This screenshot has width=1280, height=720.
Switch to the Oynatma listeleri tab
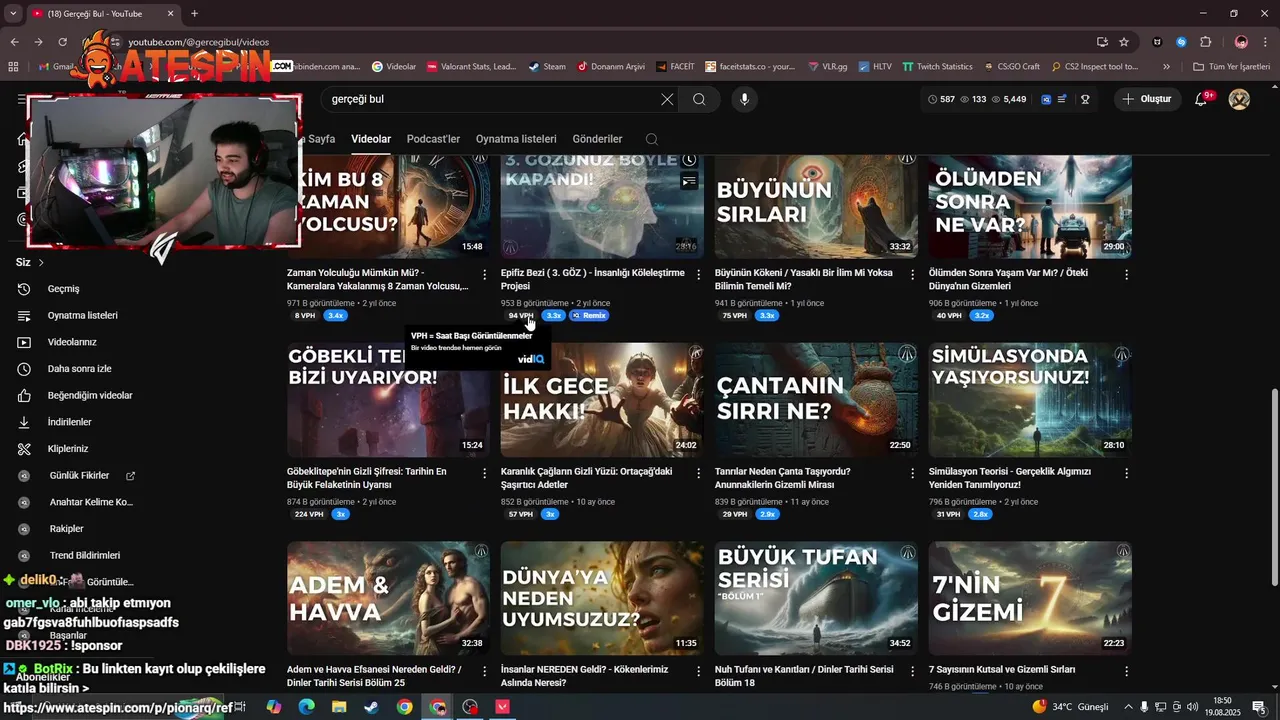[516, 139]
